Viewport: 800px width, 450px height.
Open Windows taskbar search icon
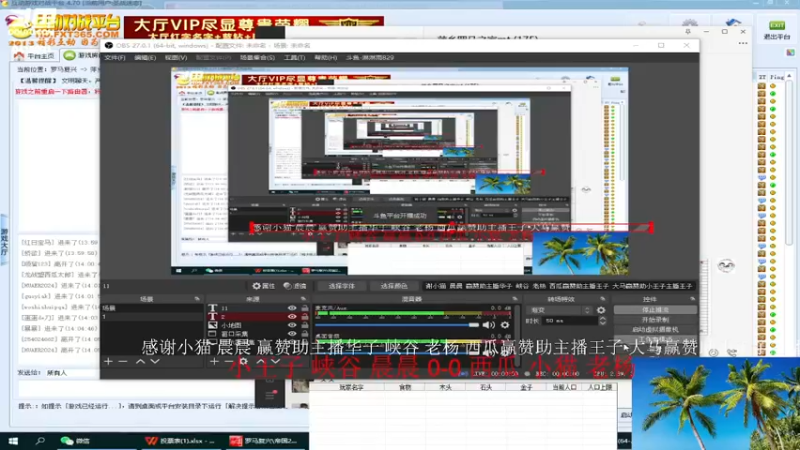(40, 441)
